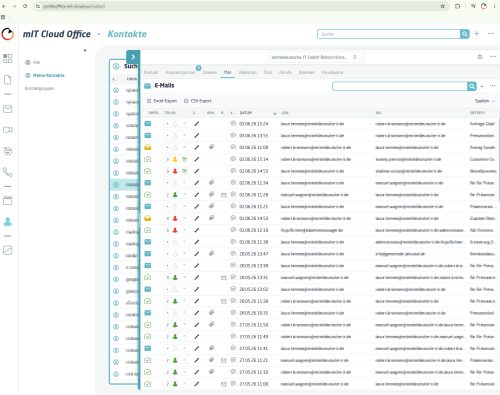The height and width of the screenshot is (395, 500).
Task: Open the documents page icon in the sidebar
Action: click(7, 80)
